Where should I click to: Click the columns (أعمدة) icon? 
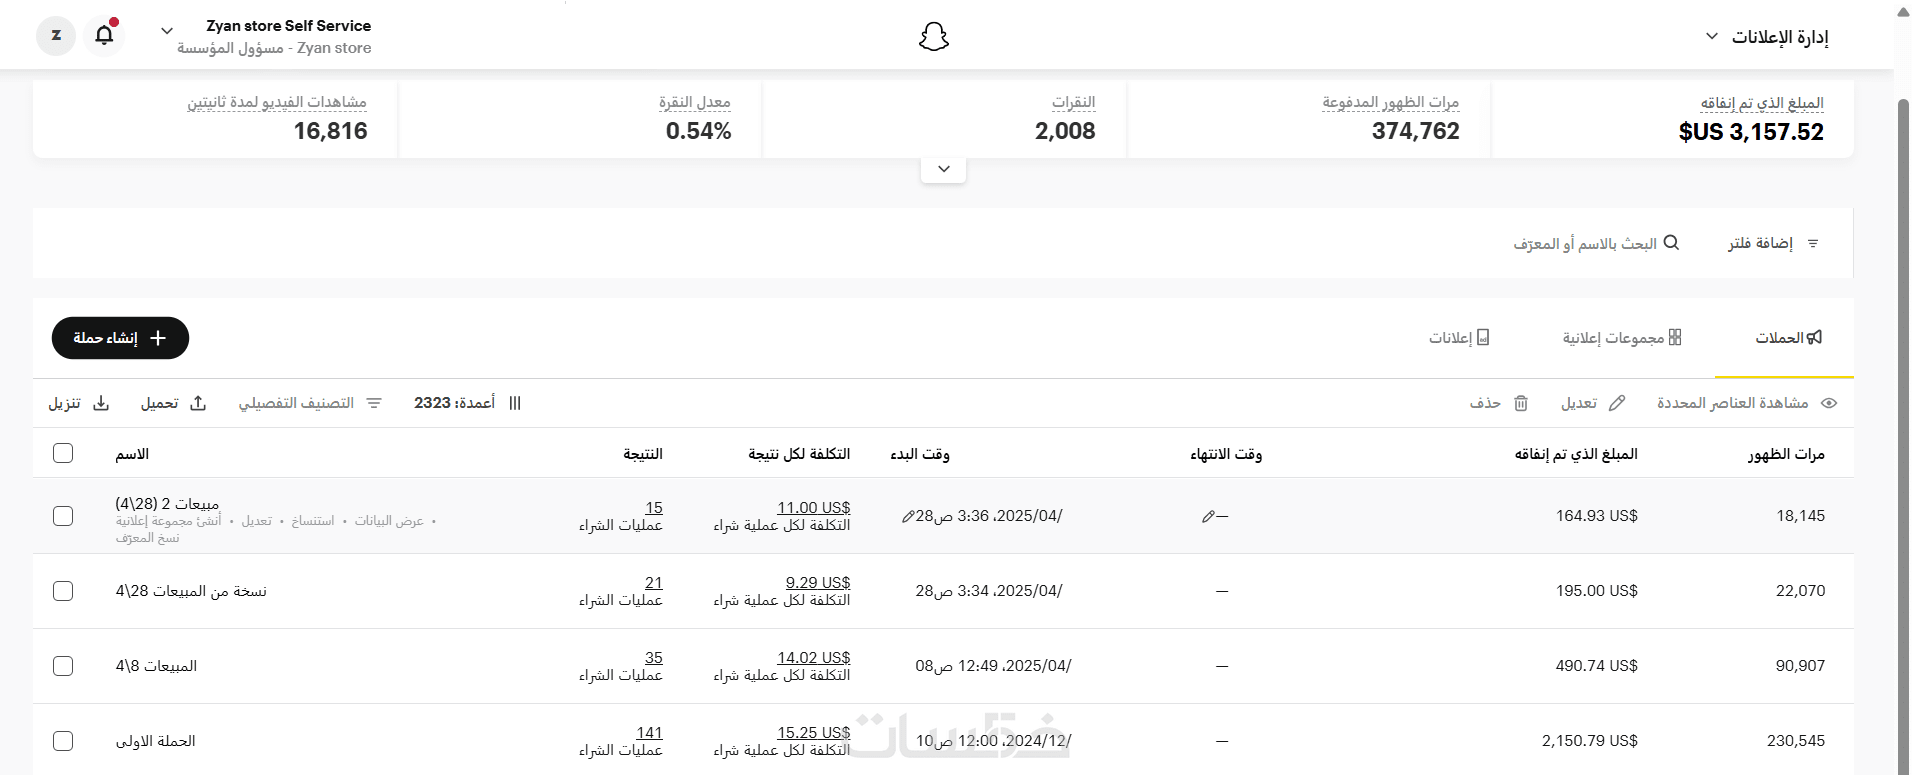[515, 403]
